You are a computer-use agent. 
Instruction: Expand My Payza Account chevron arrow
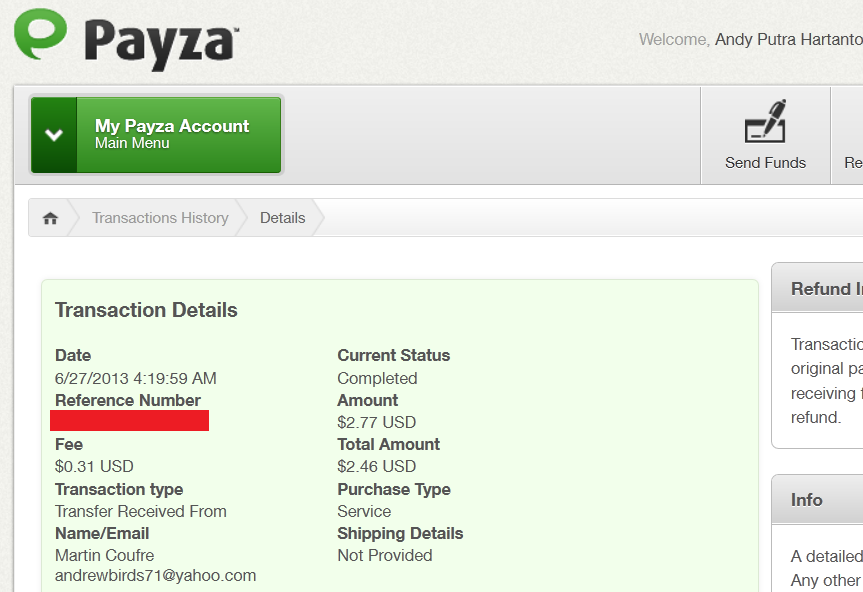click(x=54, y=135)
